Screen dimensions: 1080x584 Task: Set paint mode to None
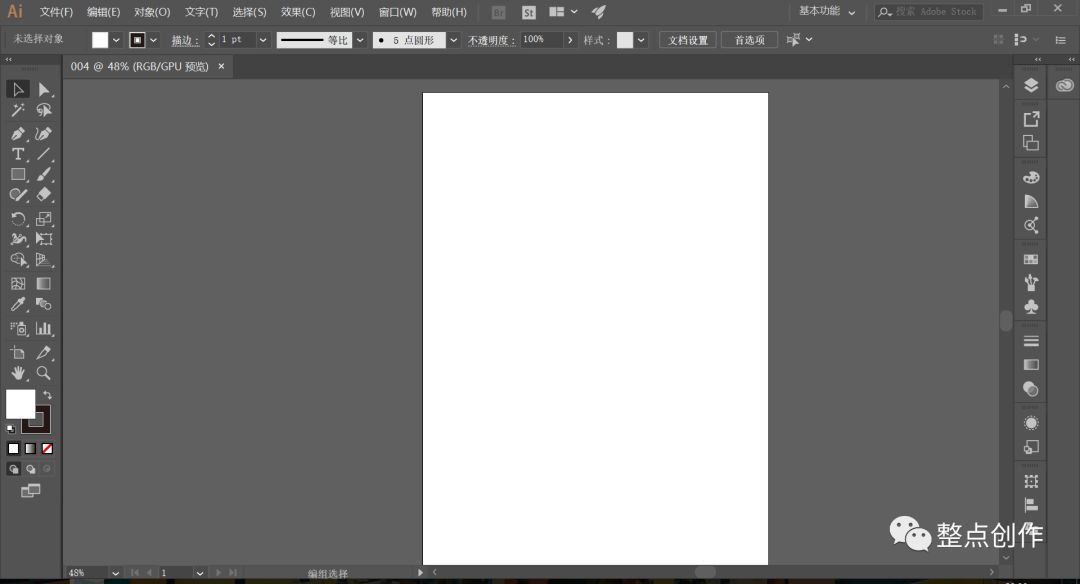coord(48,449)
